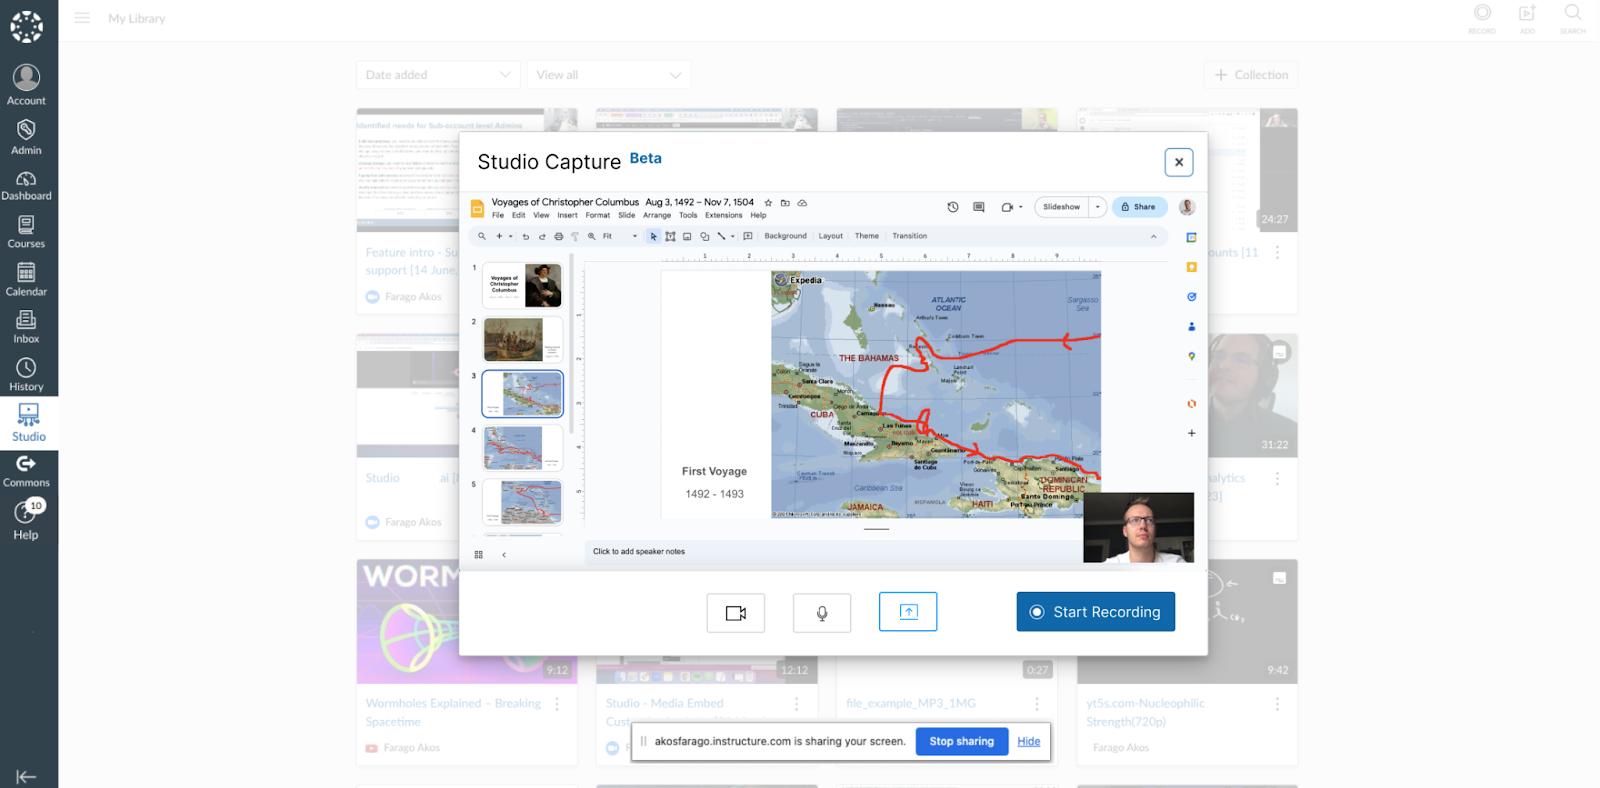Image resolution: width=1600 pixels, height=788 pixels.
Task: Open the Format menu in Slides
Action: click(598, 215)
